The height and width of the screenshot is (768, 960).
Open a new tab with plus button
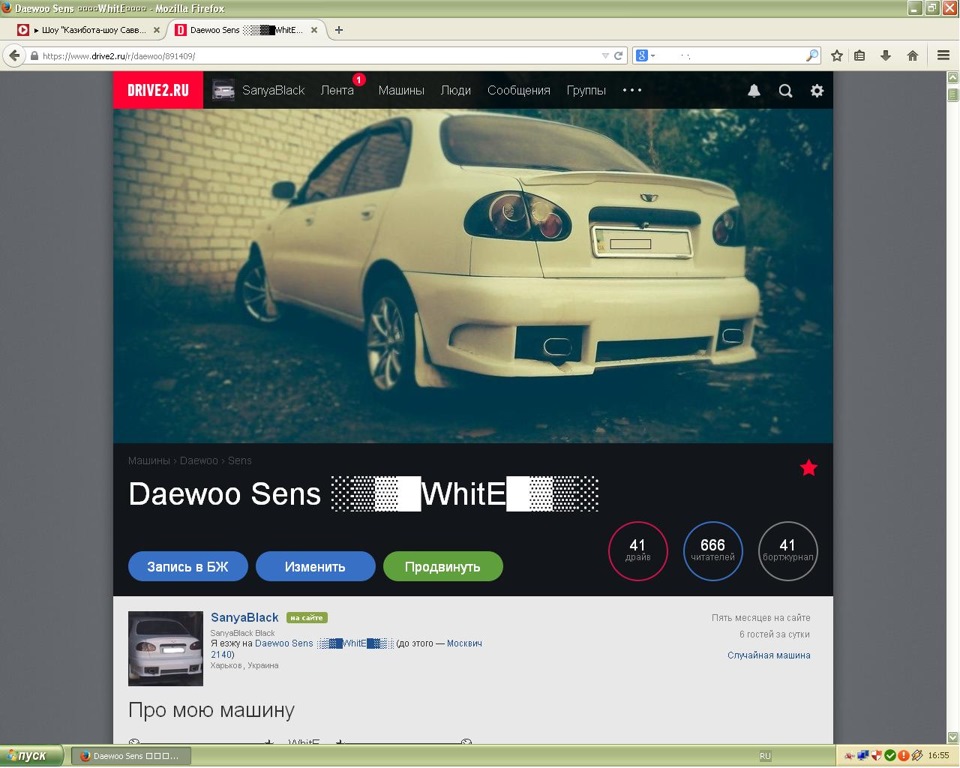[339, 30]
